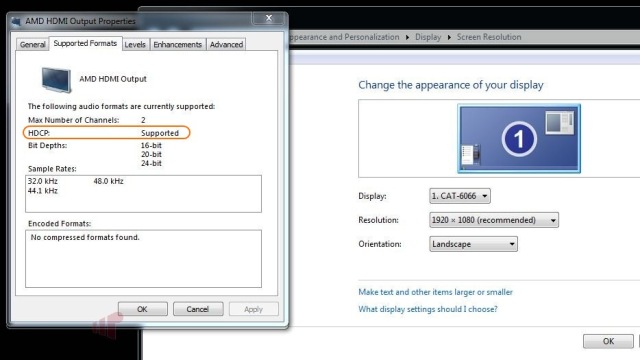Close the AMD HDMI Output Properties dialog
The image size is (640, 360).
click(x=269, y=18)
